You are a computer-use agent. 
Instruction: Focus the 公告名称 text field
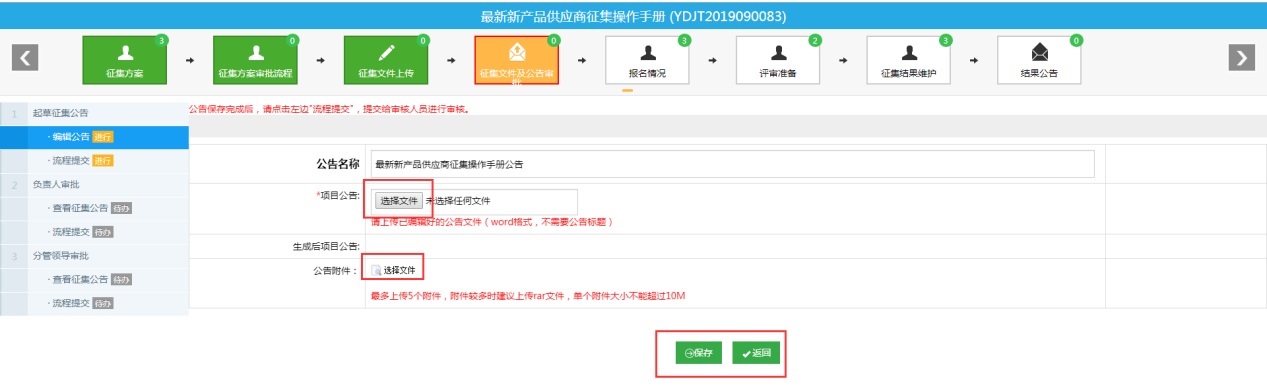(x=732, y=164)
